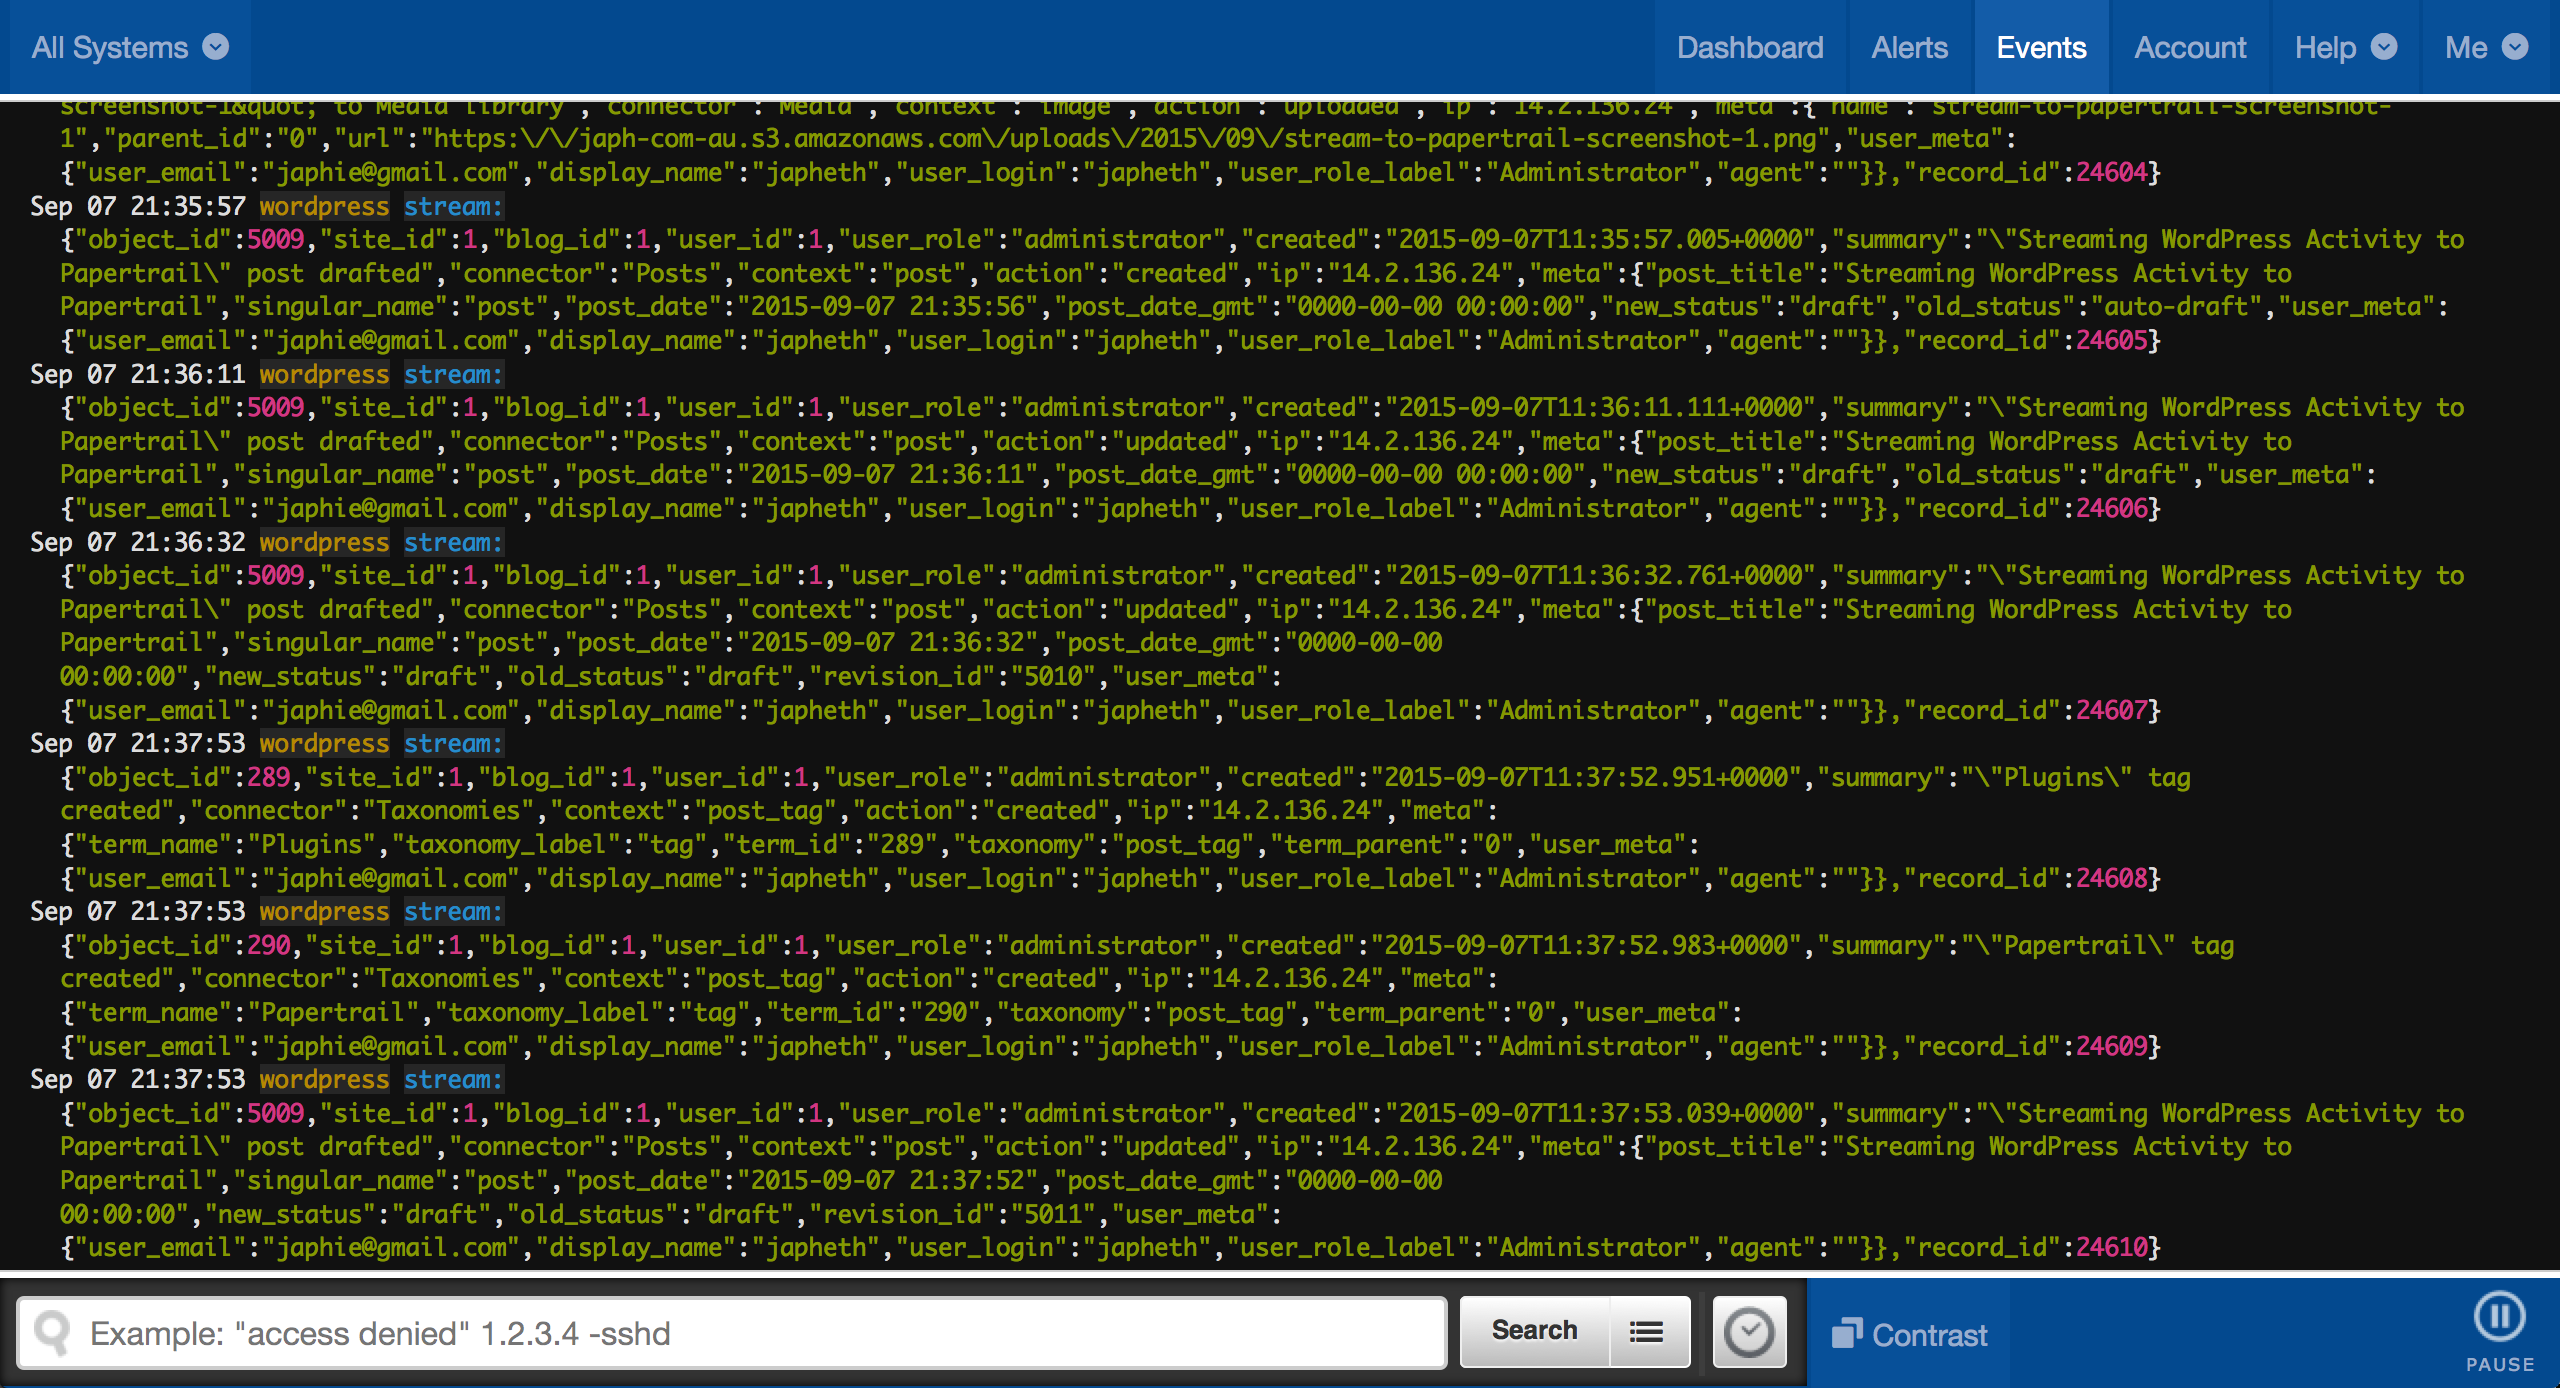Open the All Systems dropdown
This screenshot has height=1388, width=2560.
[x=130, y=47]
